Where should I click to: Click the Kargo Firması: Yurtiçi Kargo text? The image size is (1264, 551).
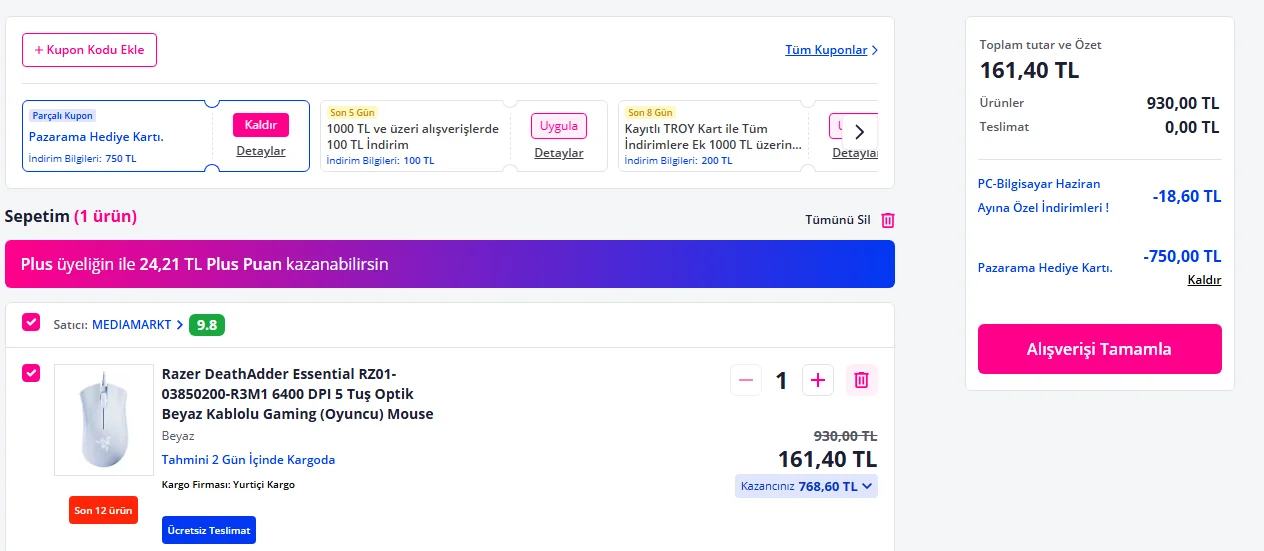pyautogui.click(x=228, y=485)
